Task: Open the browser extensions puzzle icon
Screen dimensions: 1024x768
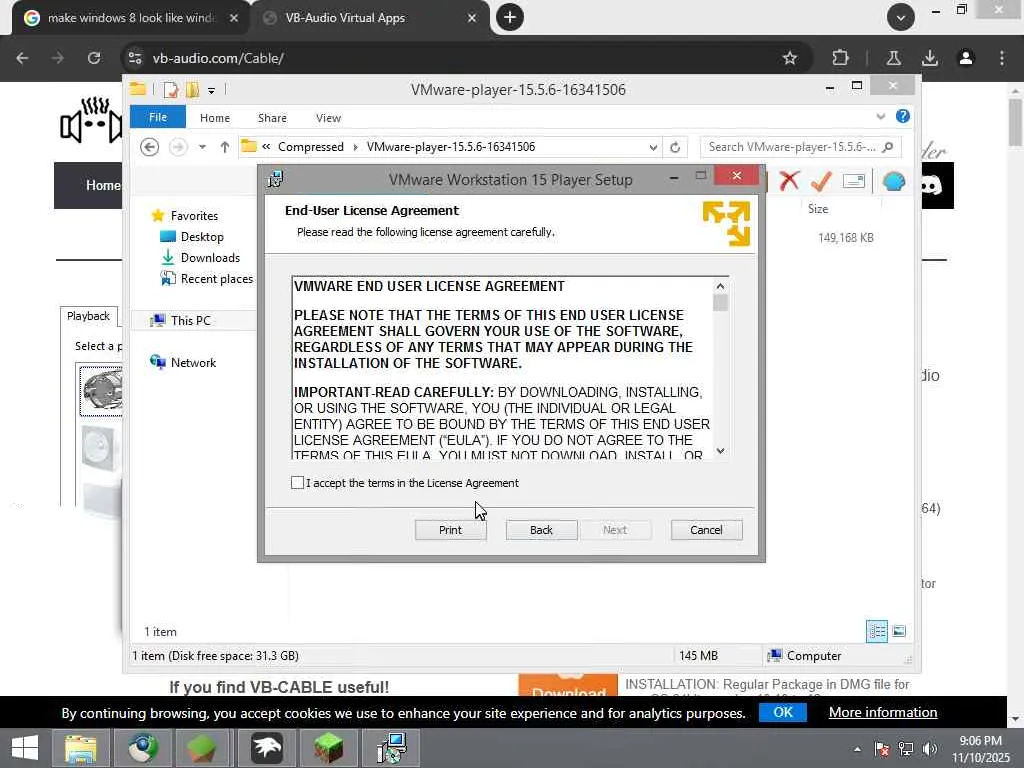Action: click(x=840, y=58)
